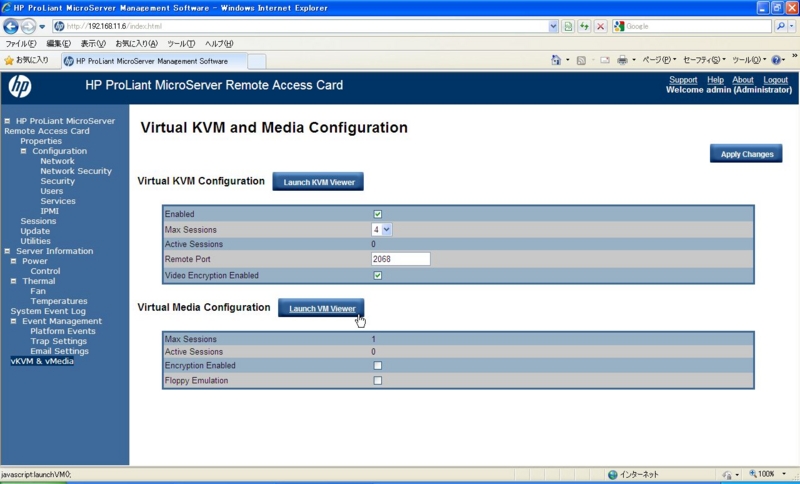Click the Remote Port input field
The image size is (800, 484).
click(401, 259)
